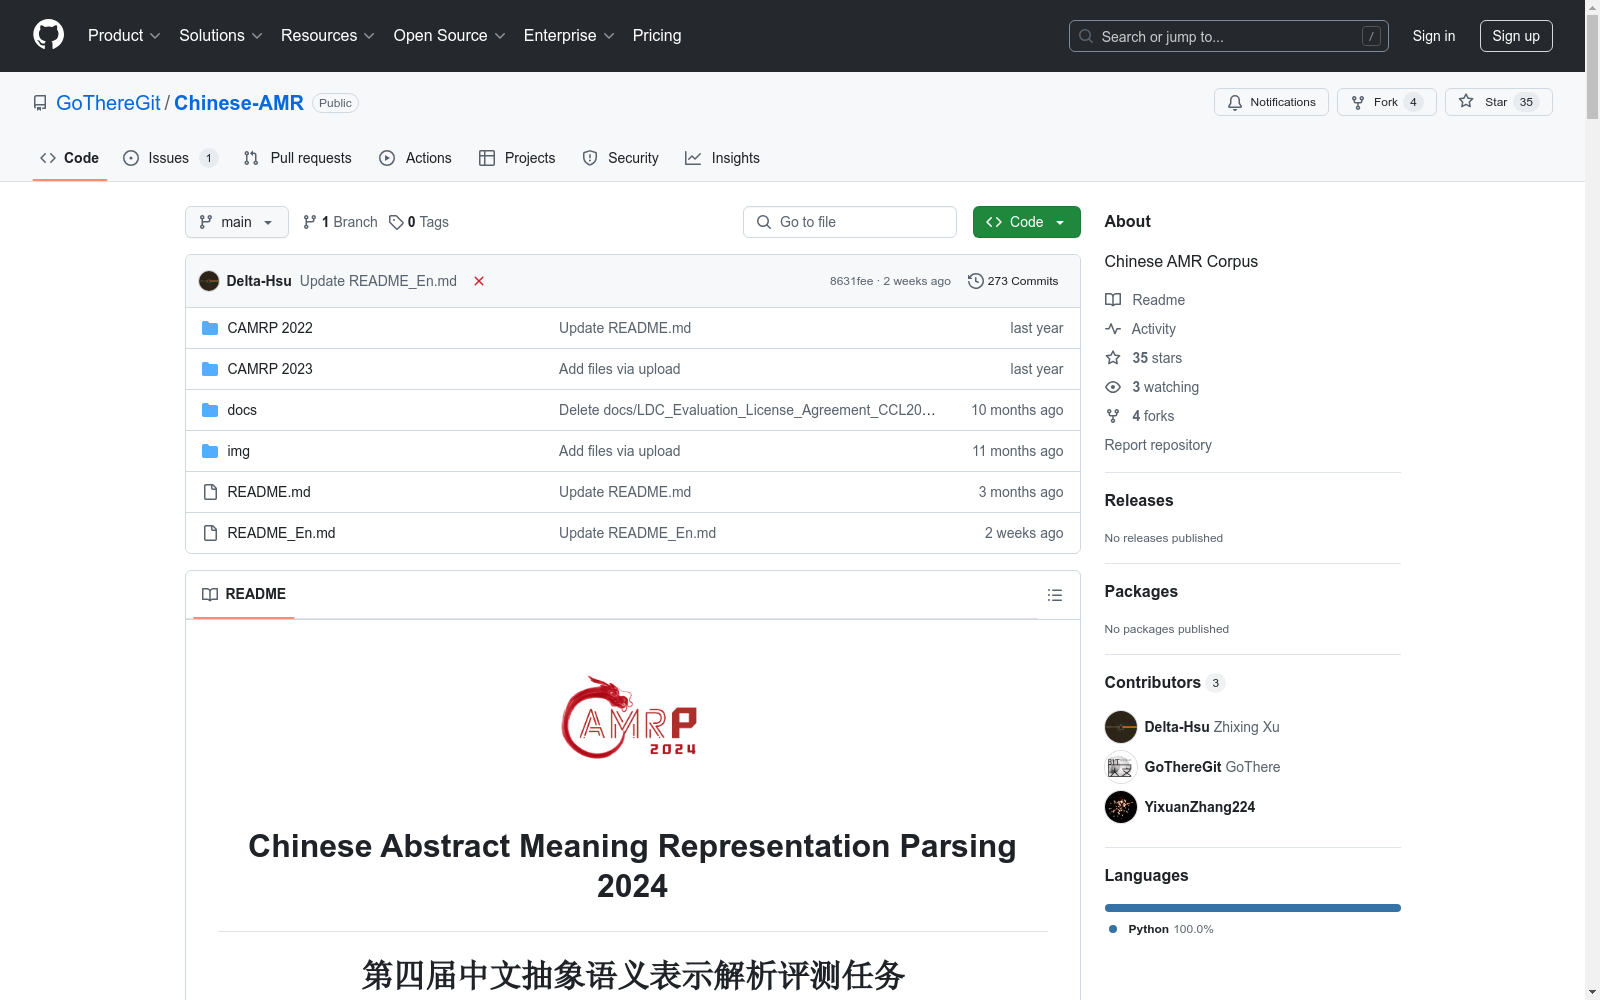Viewport: 1600px width, 1000px height.
Task: Open the README outline list icon
Action: pyautogui.click(x=1054, y=595)
